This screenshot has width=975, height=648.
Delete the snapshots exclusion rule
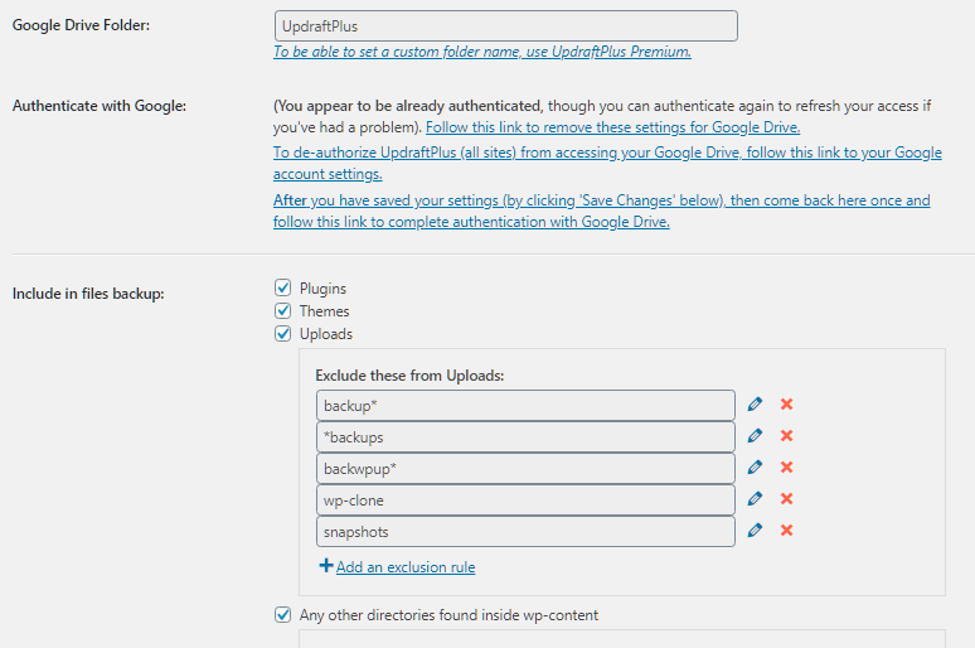click(x=787, y=531)
